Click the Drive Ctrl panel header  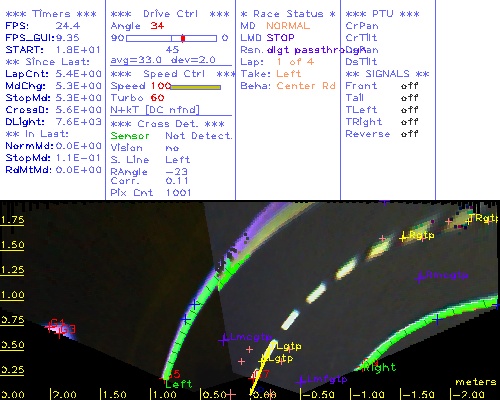point(170,14)
